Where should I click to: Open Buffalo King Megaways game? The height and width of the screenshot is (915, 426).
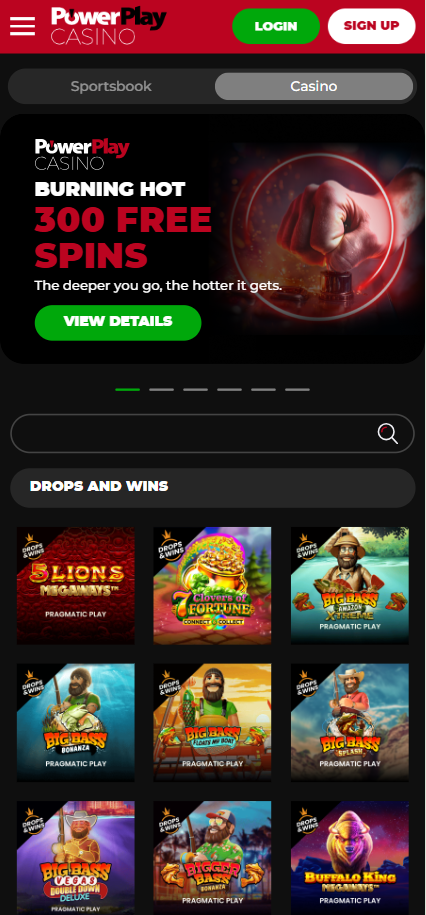(350, 858)
